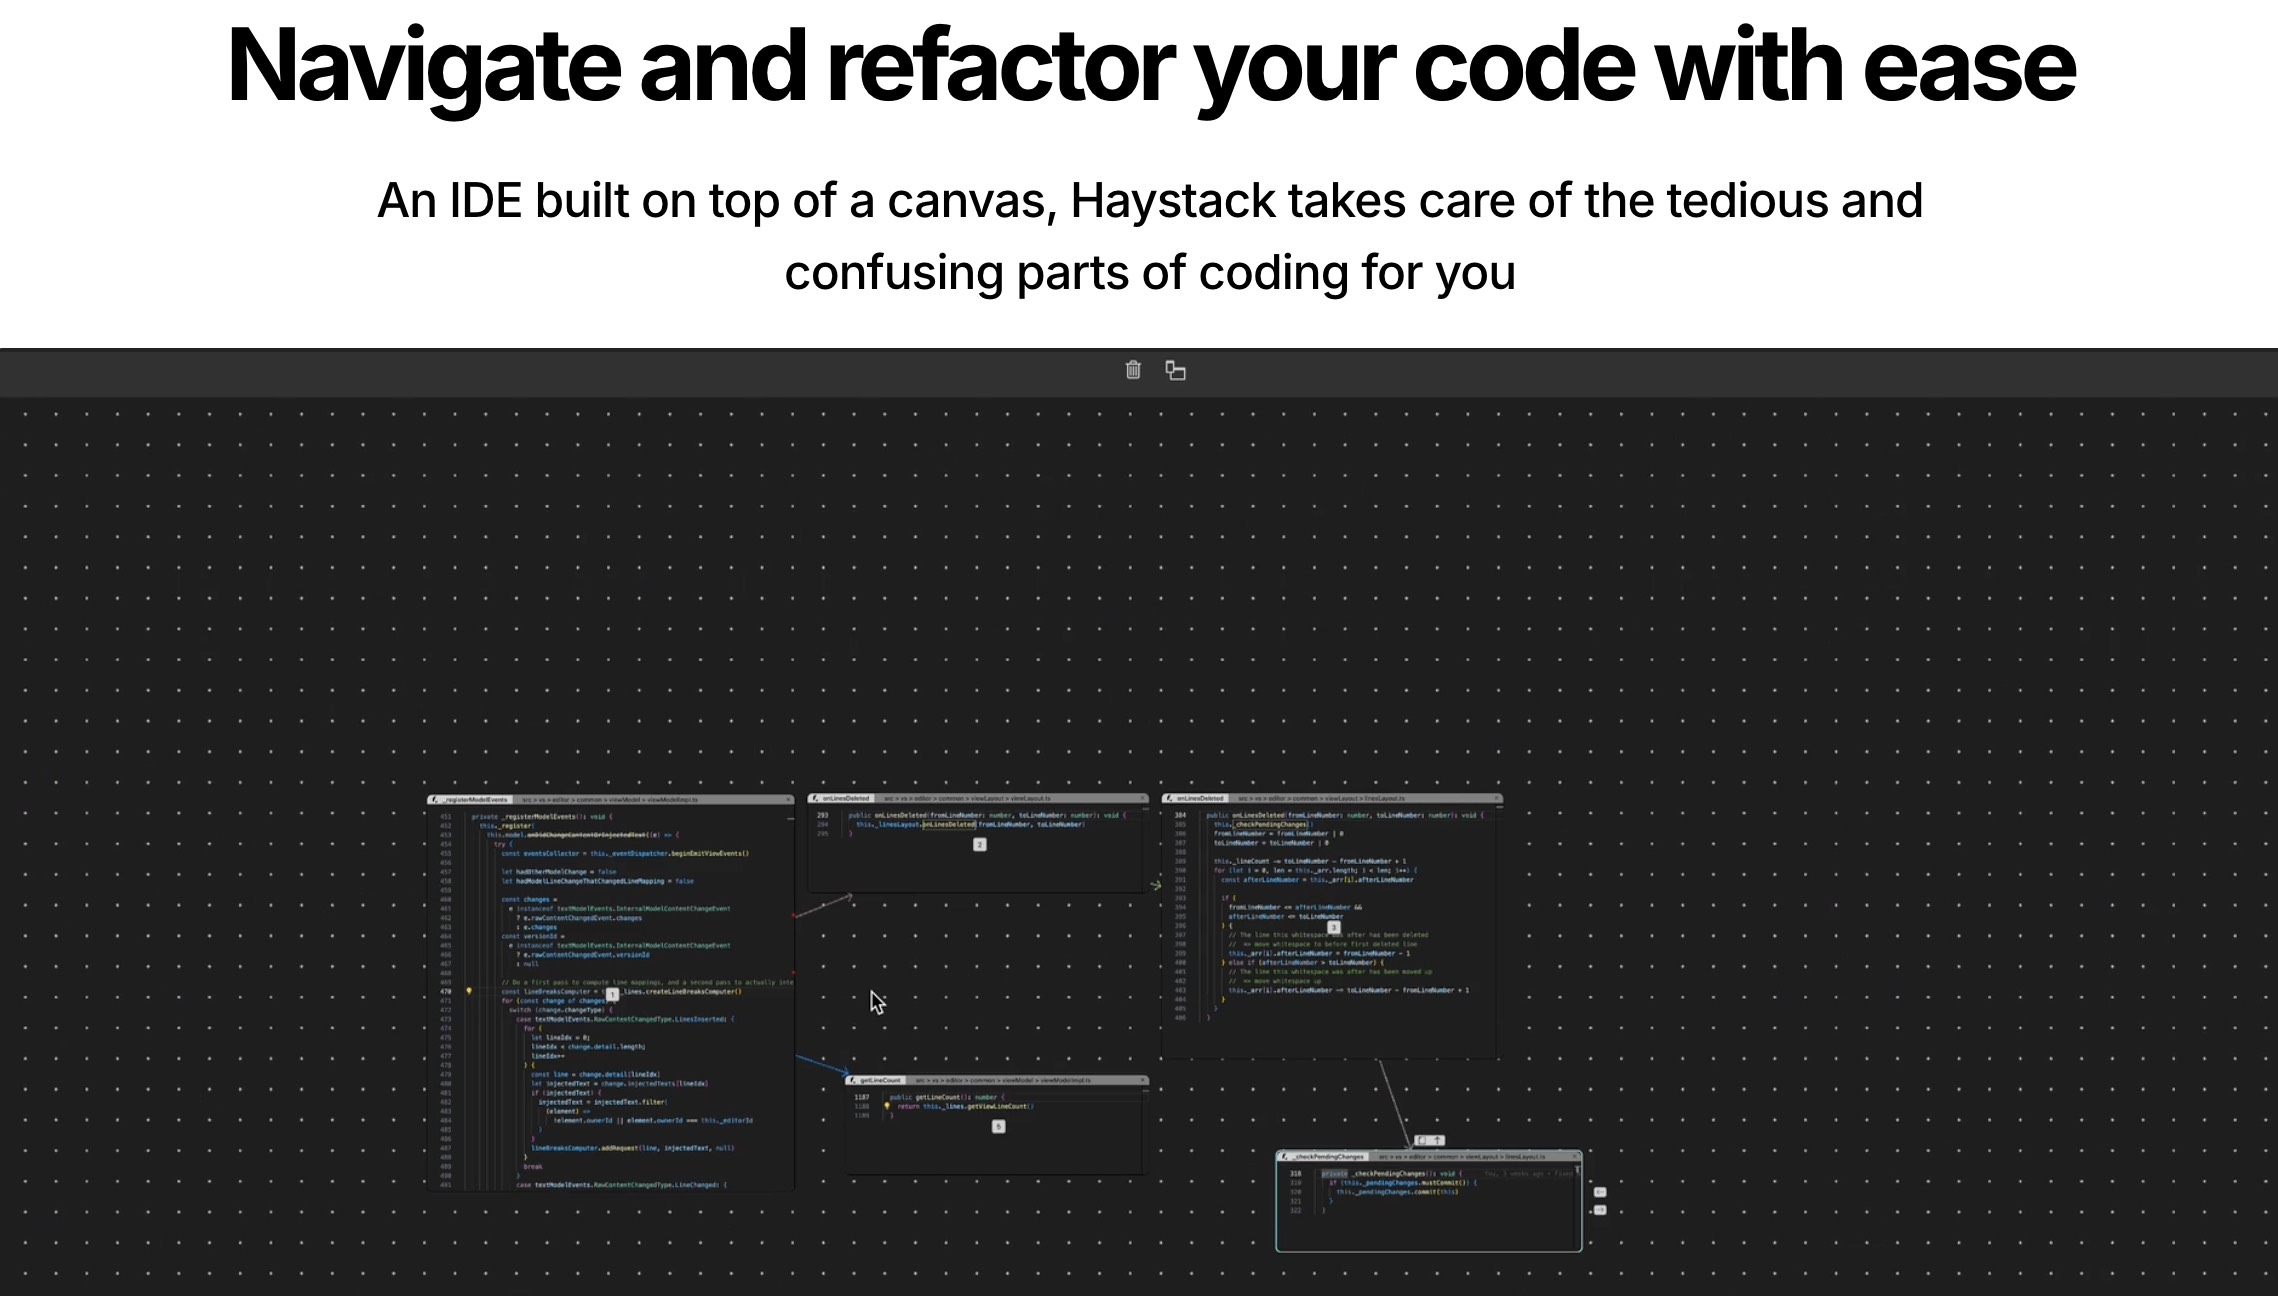Screen dimensions: 2278x1296
Task: Click the function icon on the getLineCount tab
Action: pos(852,1080)
